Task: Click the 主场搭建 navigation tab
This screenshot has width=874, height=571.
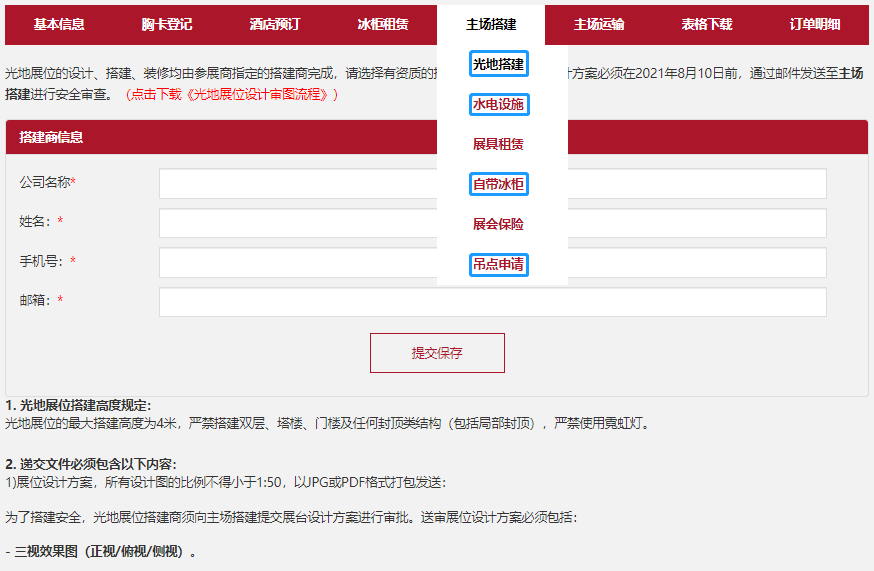Action: point(491,25)
